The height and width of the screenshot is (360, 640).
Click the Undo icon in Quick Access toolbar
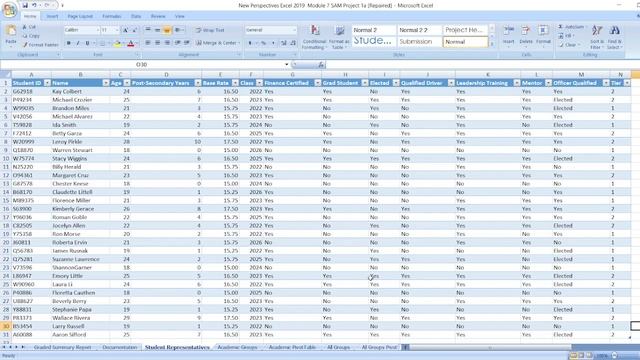click(x=34, y=5)
